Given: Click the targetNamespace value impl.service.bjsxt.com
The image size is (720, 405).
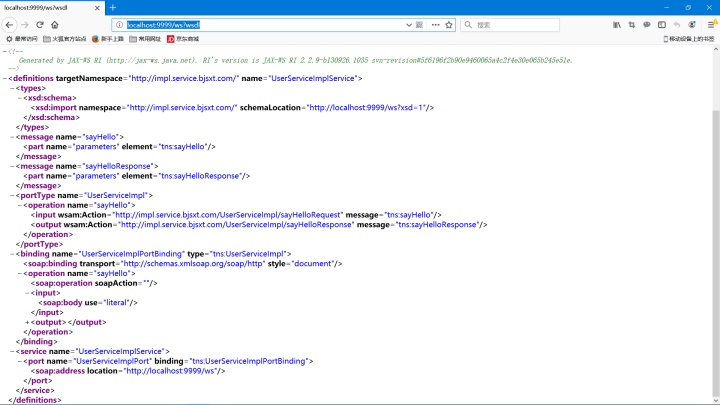Looking at the screenshot, I should (184, 79).
